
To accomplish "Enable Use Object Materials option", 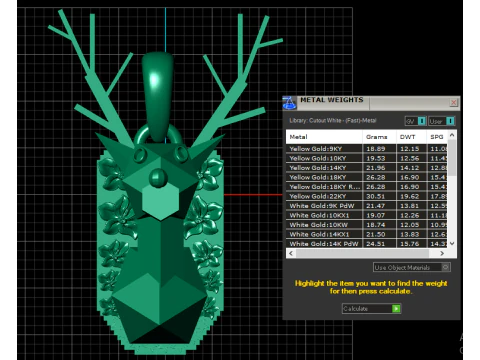I will (412, 267).
